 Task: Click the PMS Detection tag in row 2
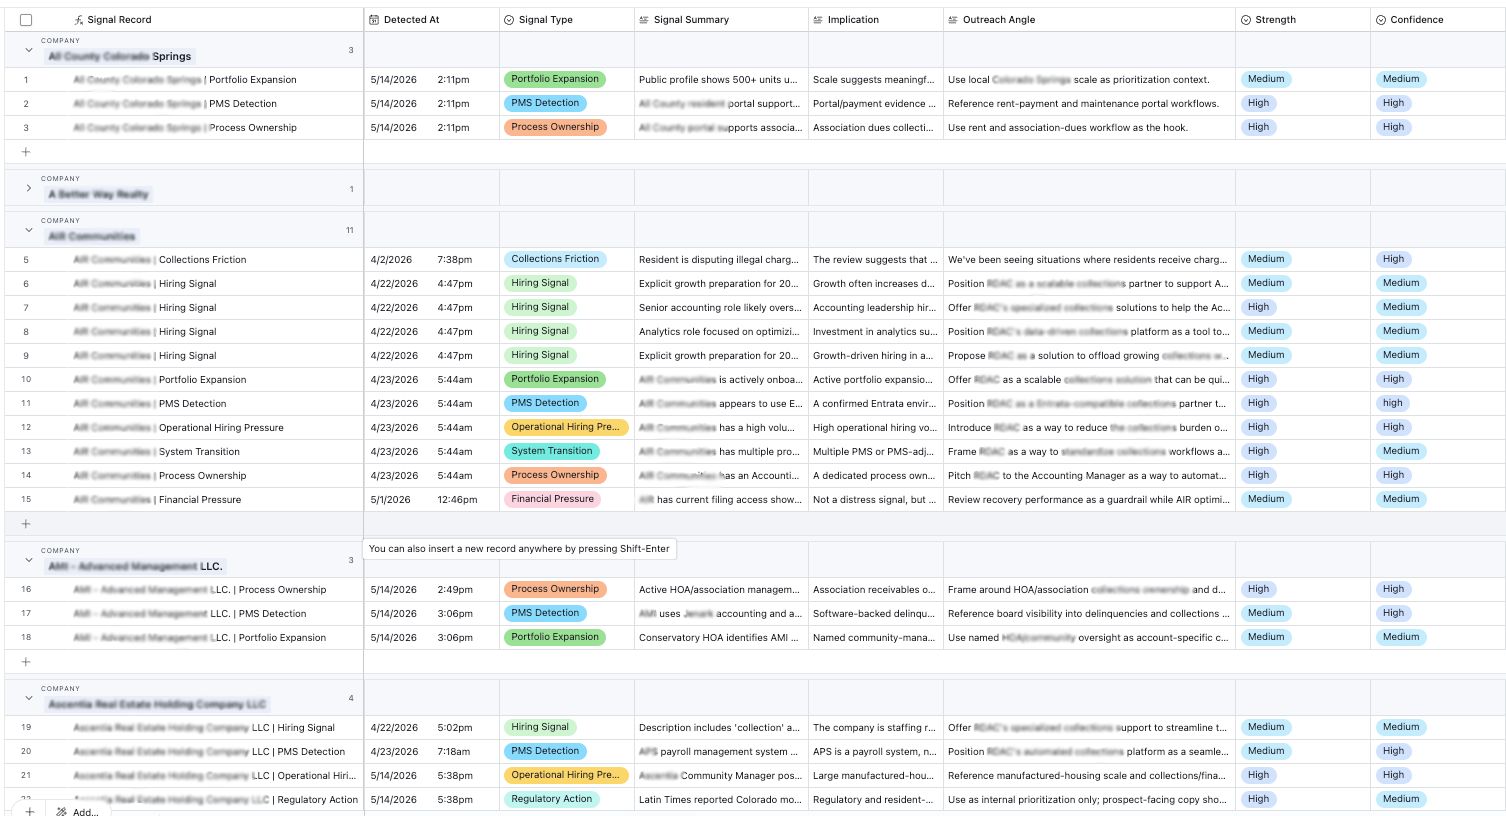click(545, 103)
